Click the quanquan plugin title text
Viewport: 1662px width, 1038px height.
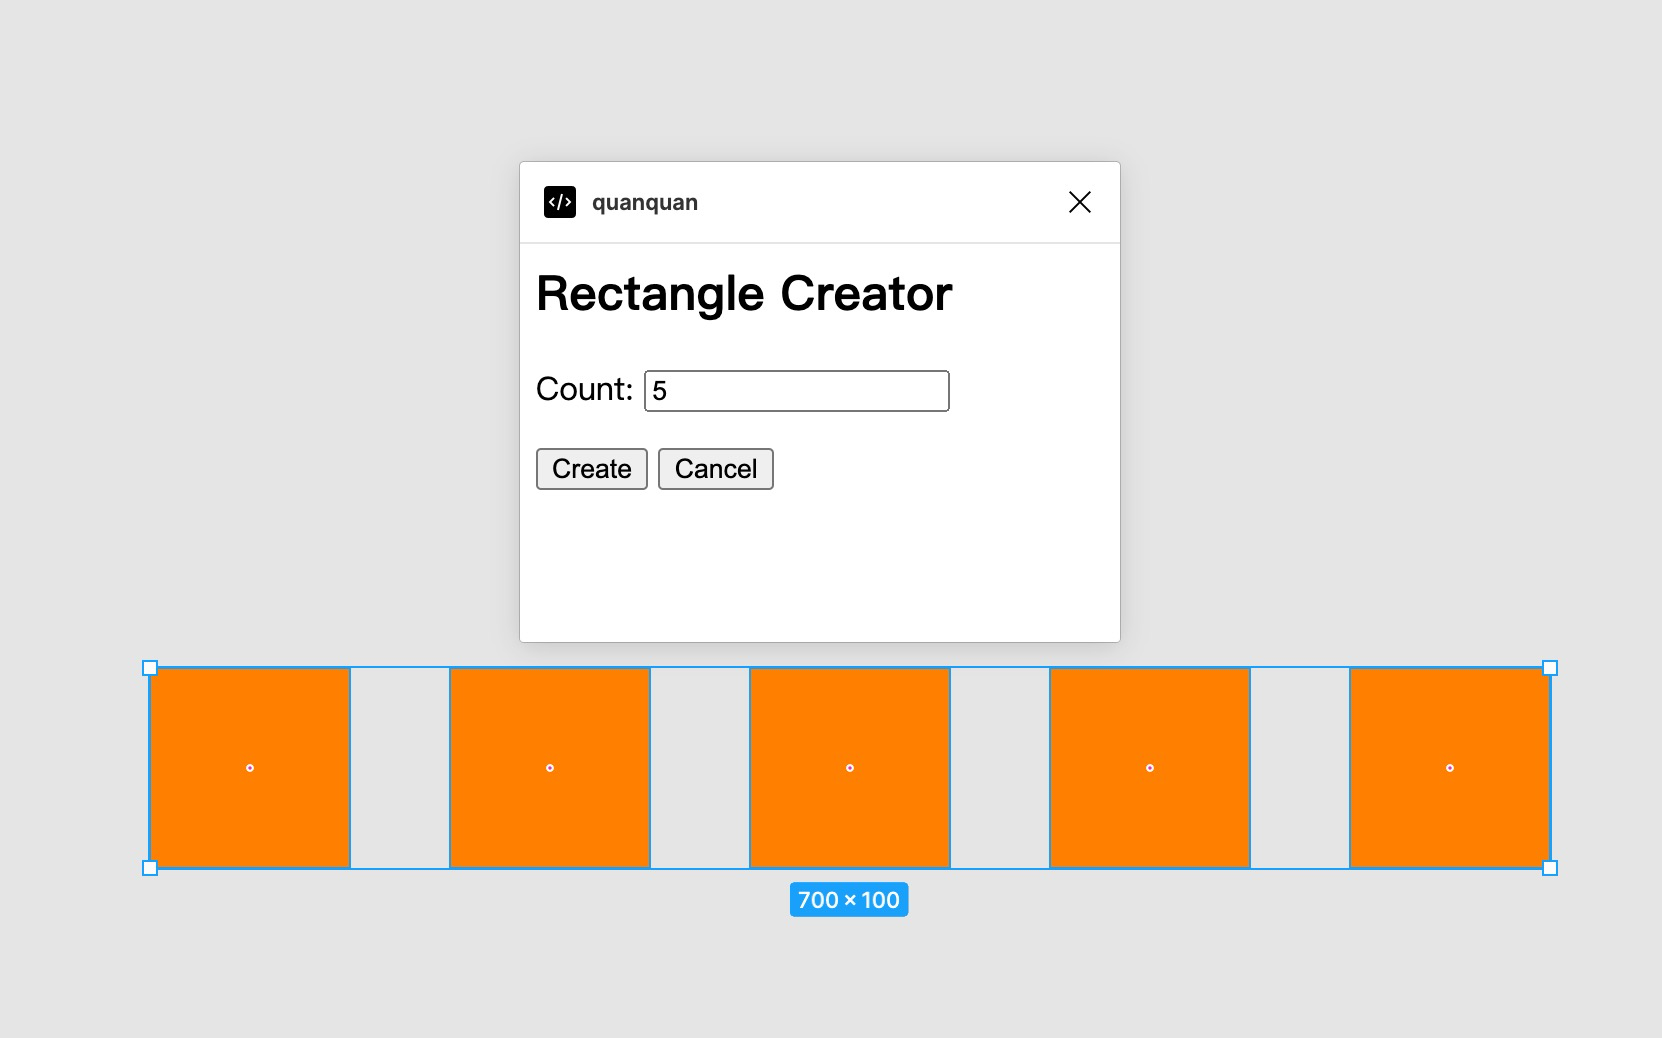point(645,203)
